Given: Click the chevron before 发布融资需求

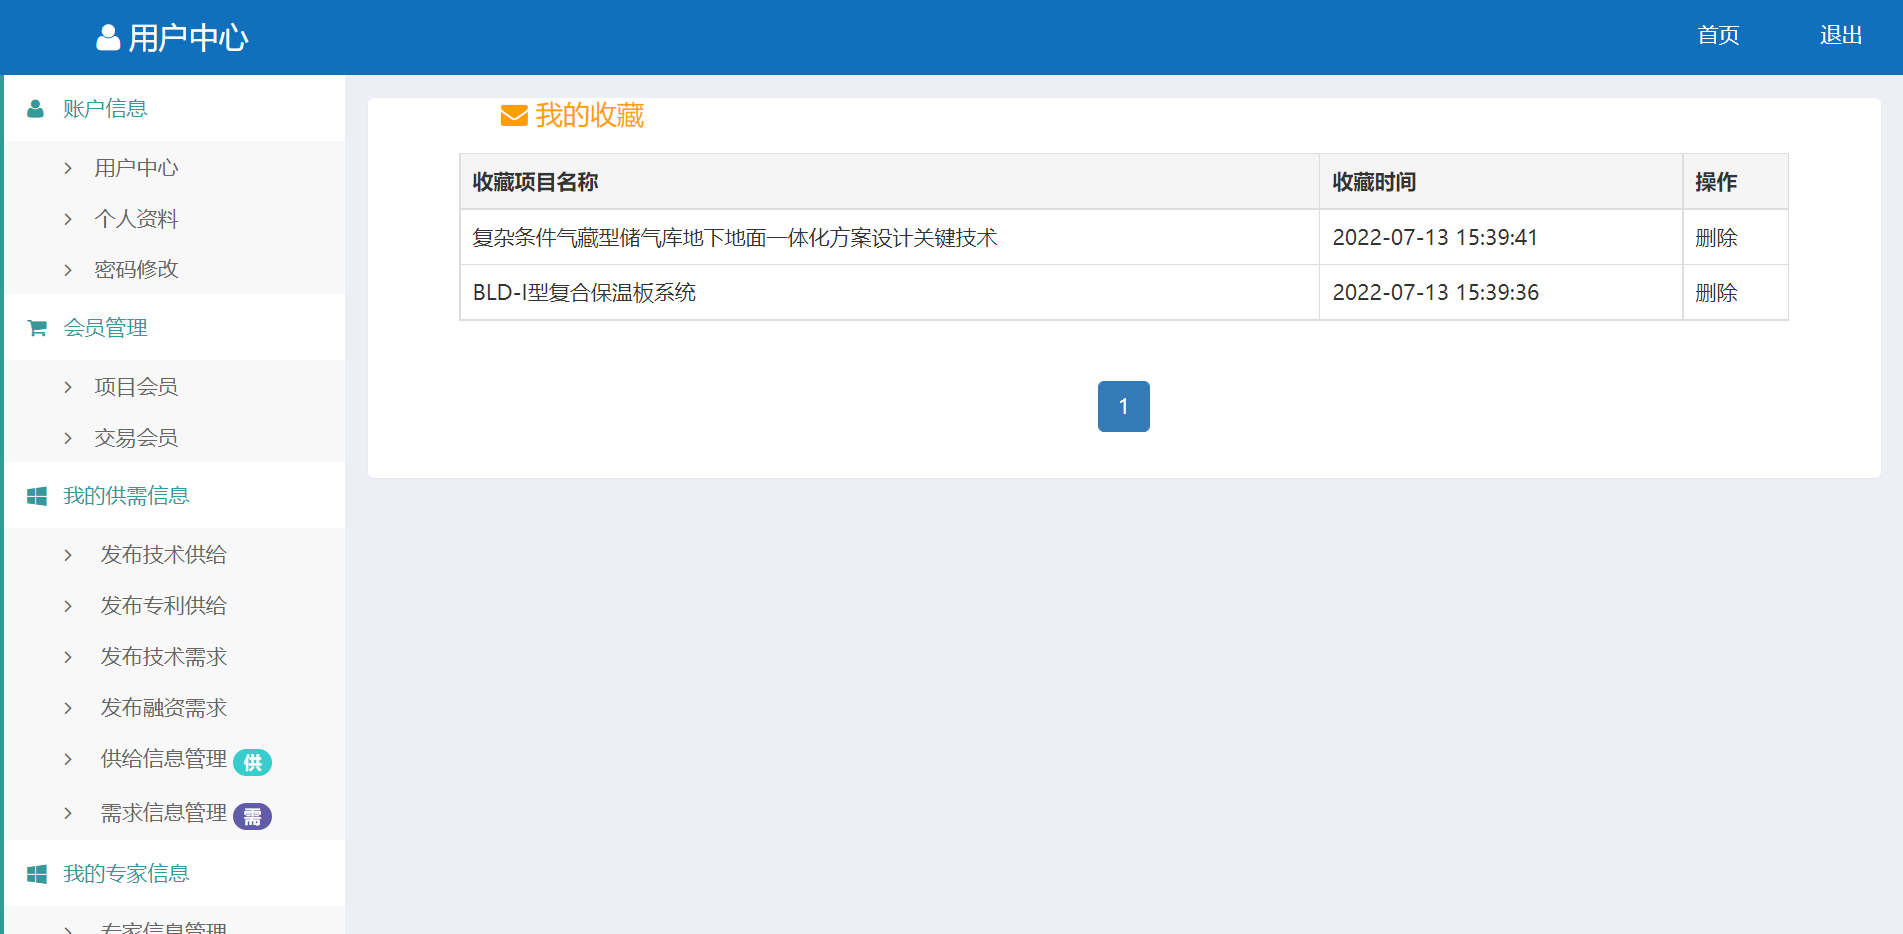Looking at the screenshot, I should pos(68,708).
